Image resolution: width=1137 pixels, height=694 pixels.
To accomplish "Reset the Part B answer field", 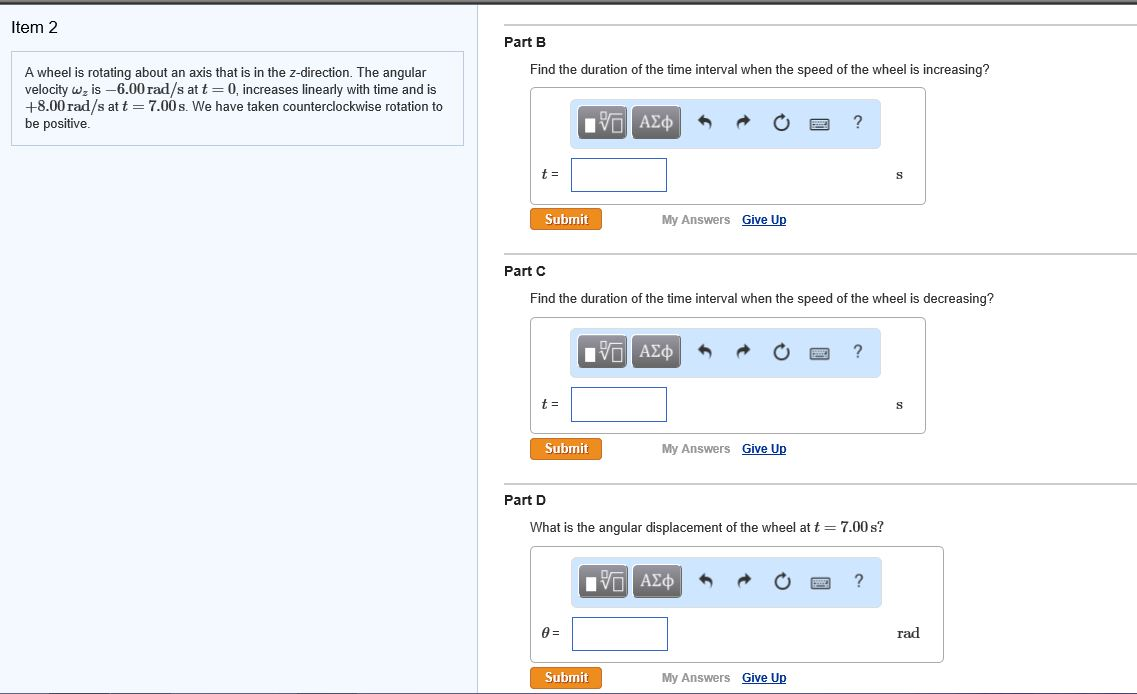I will tap(781, 123).
